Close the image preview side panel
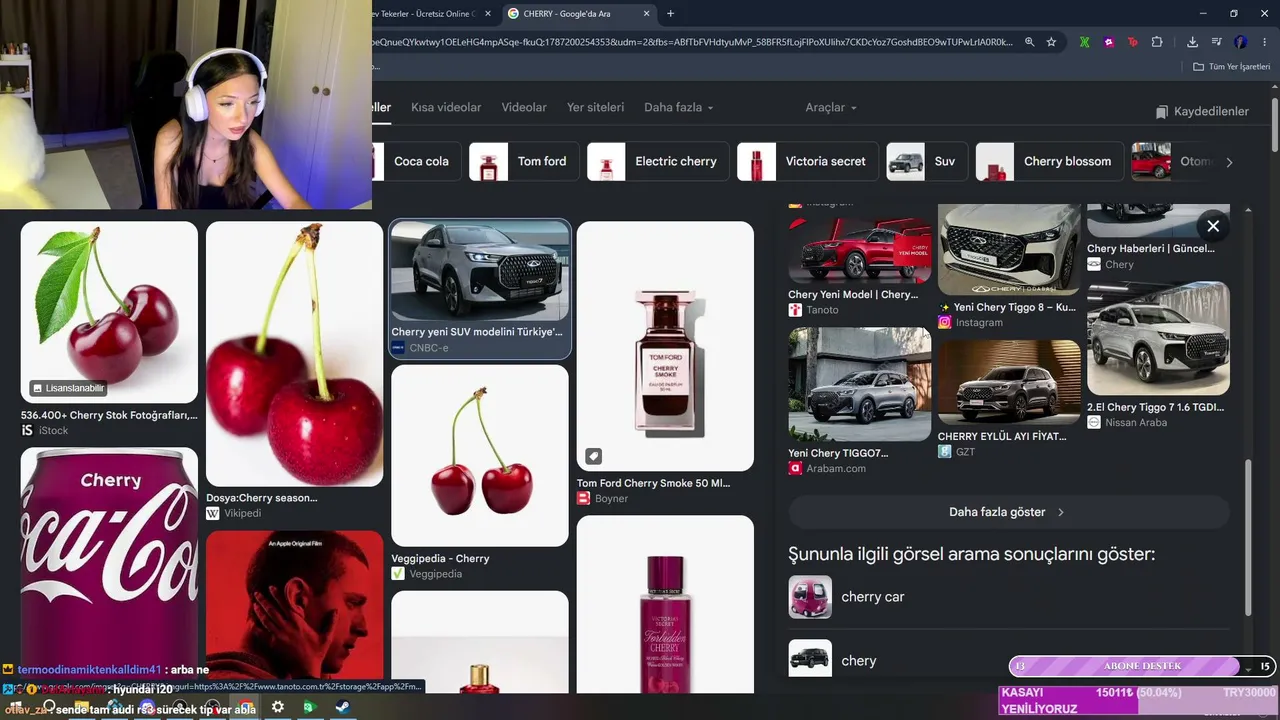Image resolution: width=1280 pixels, height=720 pixels. tap(1213, 226)
